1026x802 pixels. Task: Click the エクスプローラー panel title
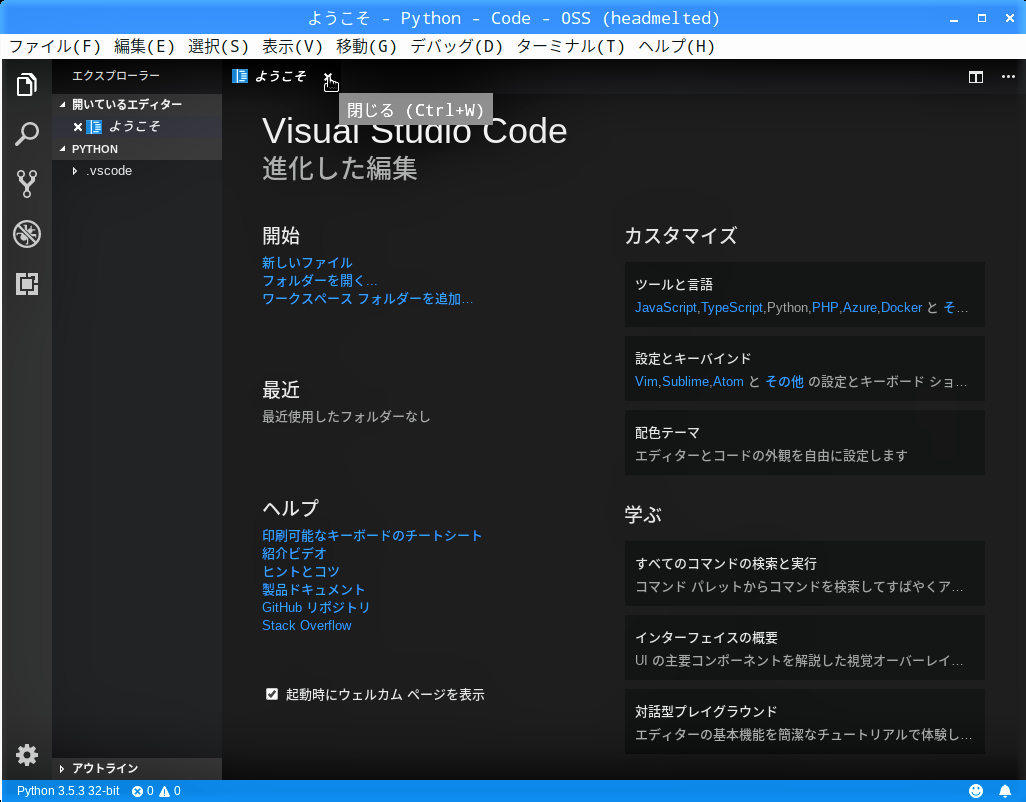coord(116,76)
